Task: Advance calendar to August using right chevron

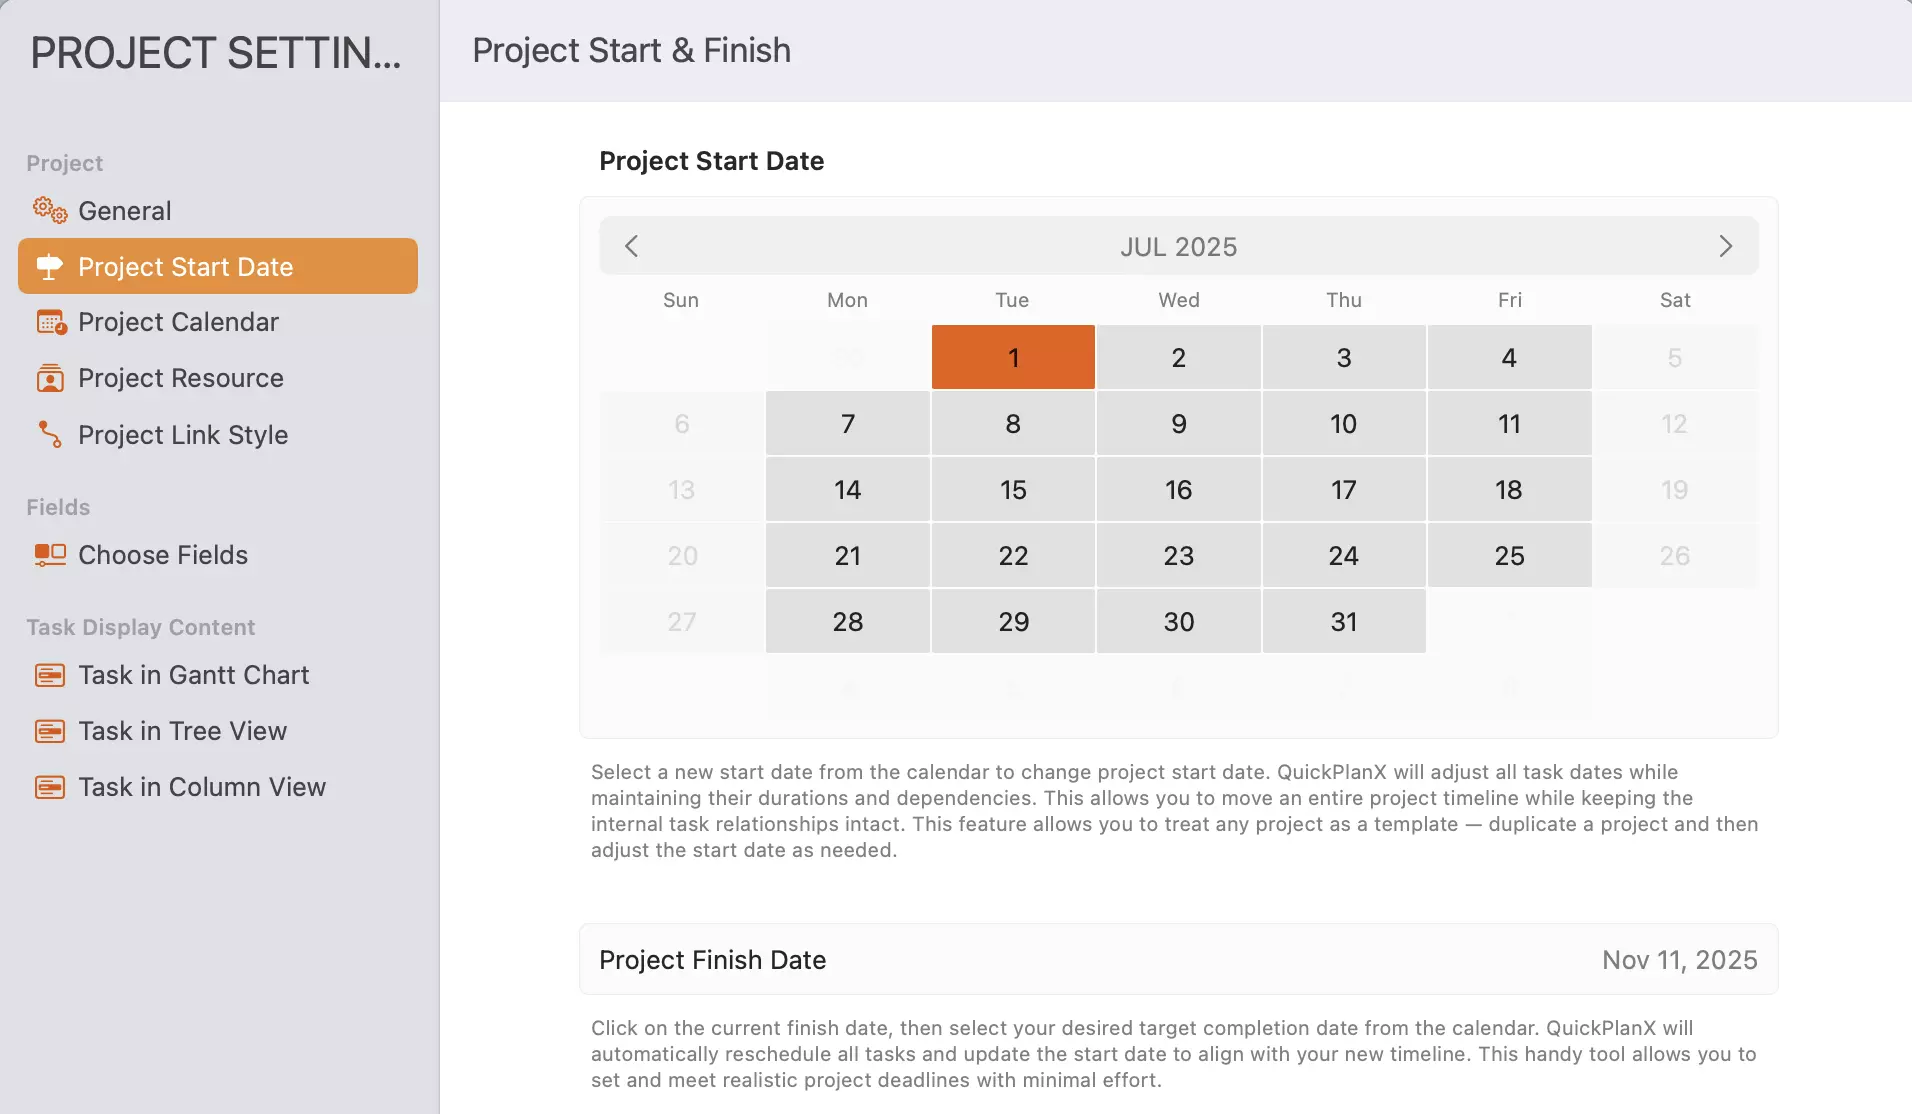Action: (1725, 246)
